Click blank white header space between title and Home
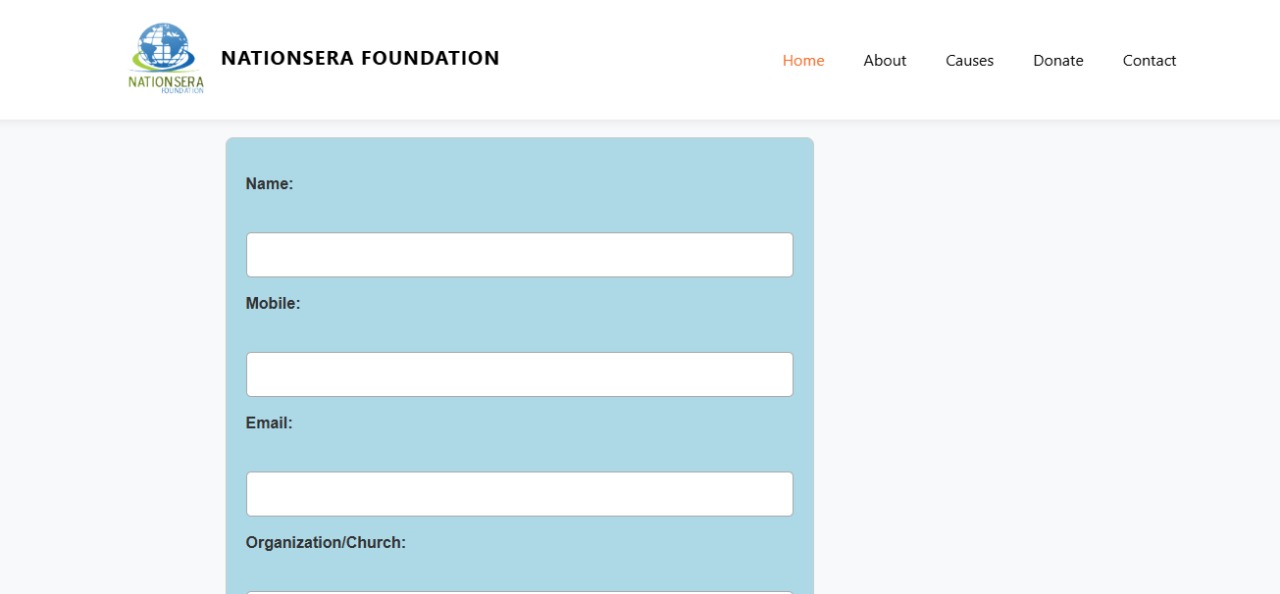 [640, 60]
